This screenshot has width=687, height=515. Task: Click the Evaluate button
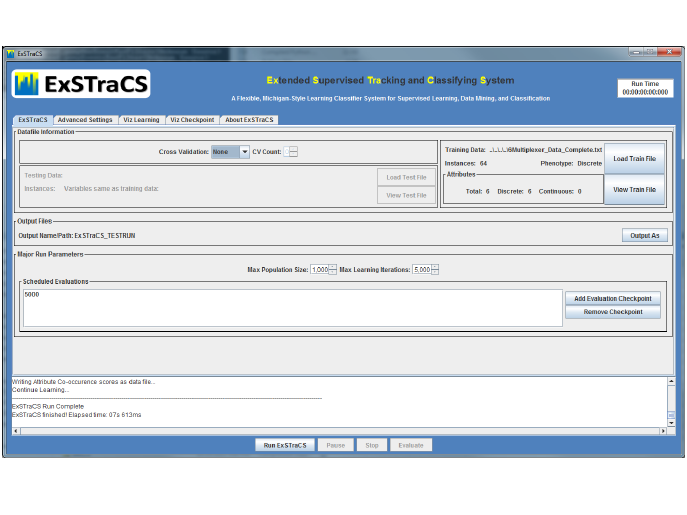(411, 445)
